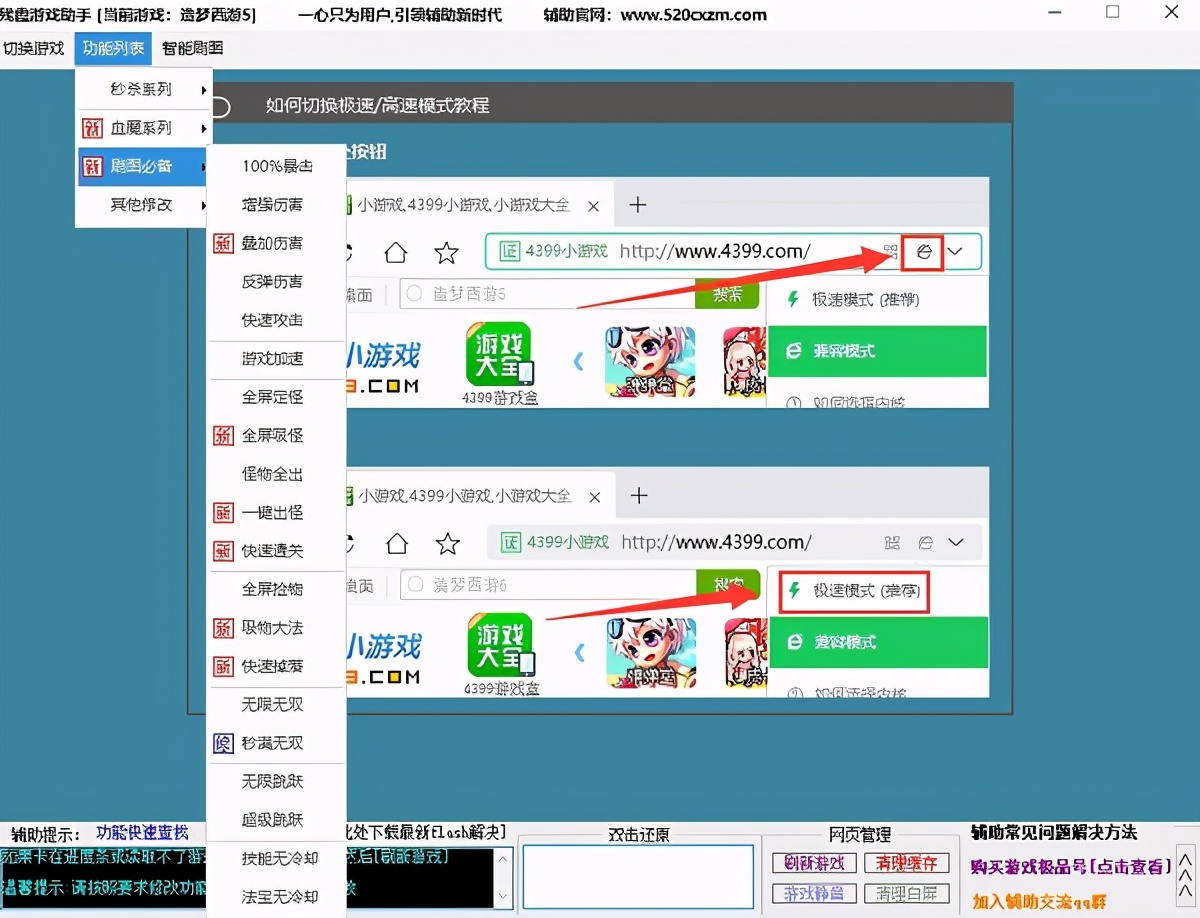This screenshot has height=918, width=1200.
Task: Click the red seal icon beside 血魔系列
Action: [x=94, y=128]
